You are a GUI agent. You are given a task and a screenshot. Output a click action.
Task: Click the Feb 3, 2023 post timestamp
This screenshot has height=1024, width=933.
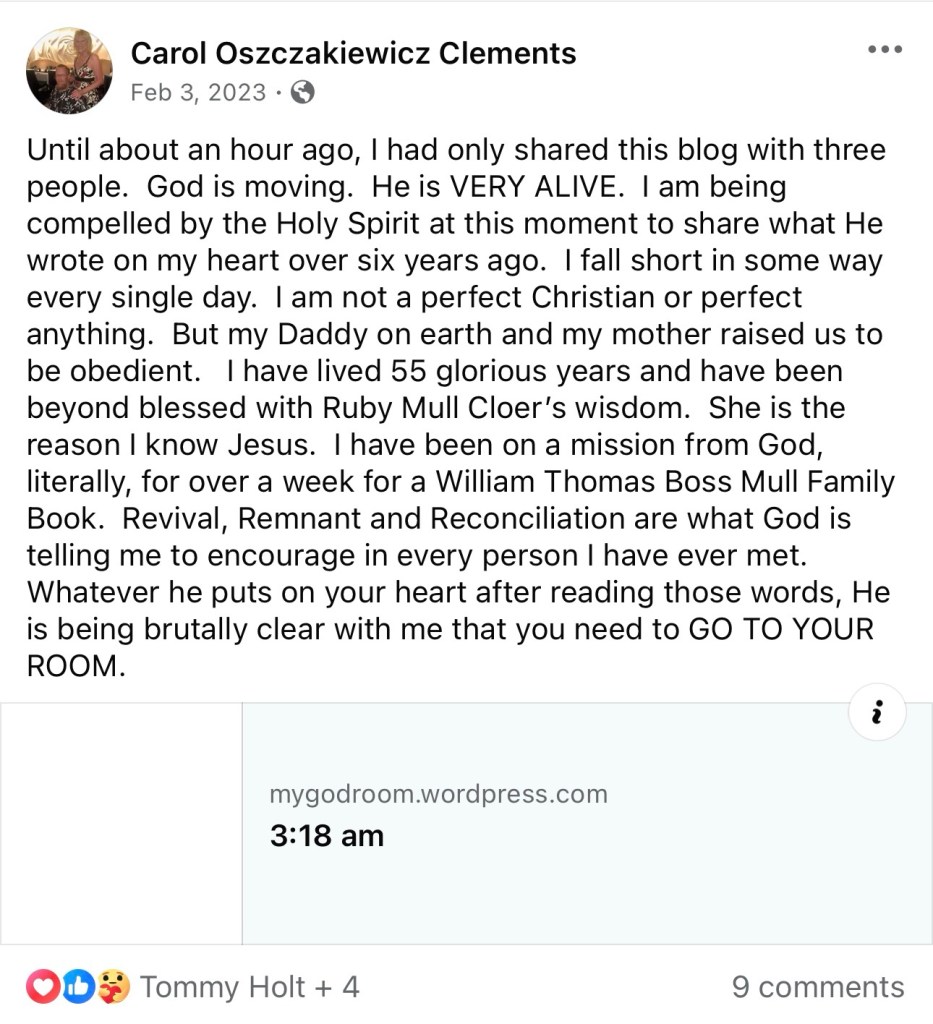[x=199, y=93]
